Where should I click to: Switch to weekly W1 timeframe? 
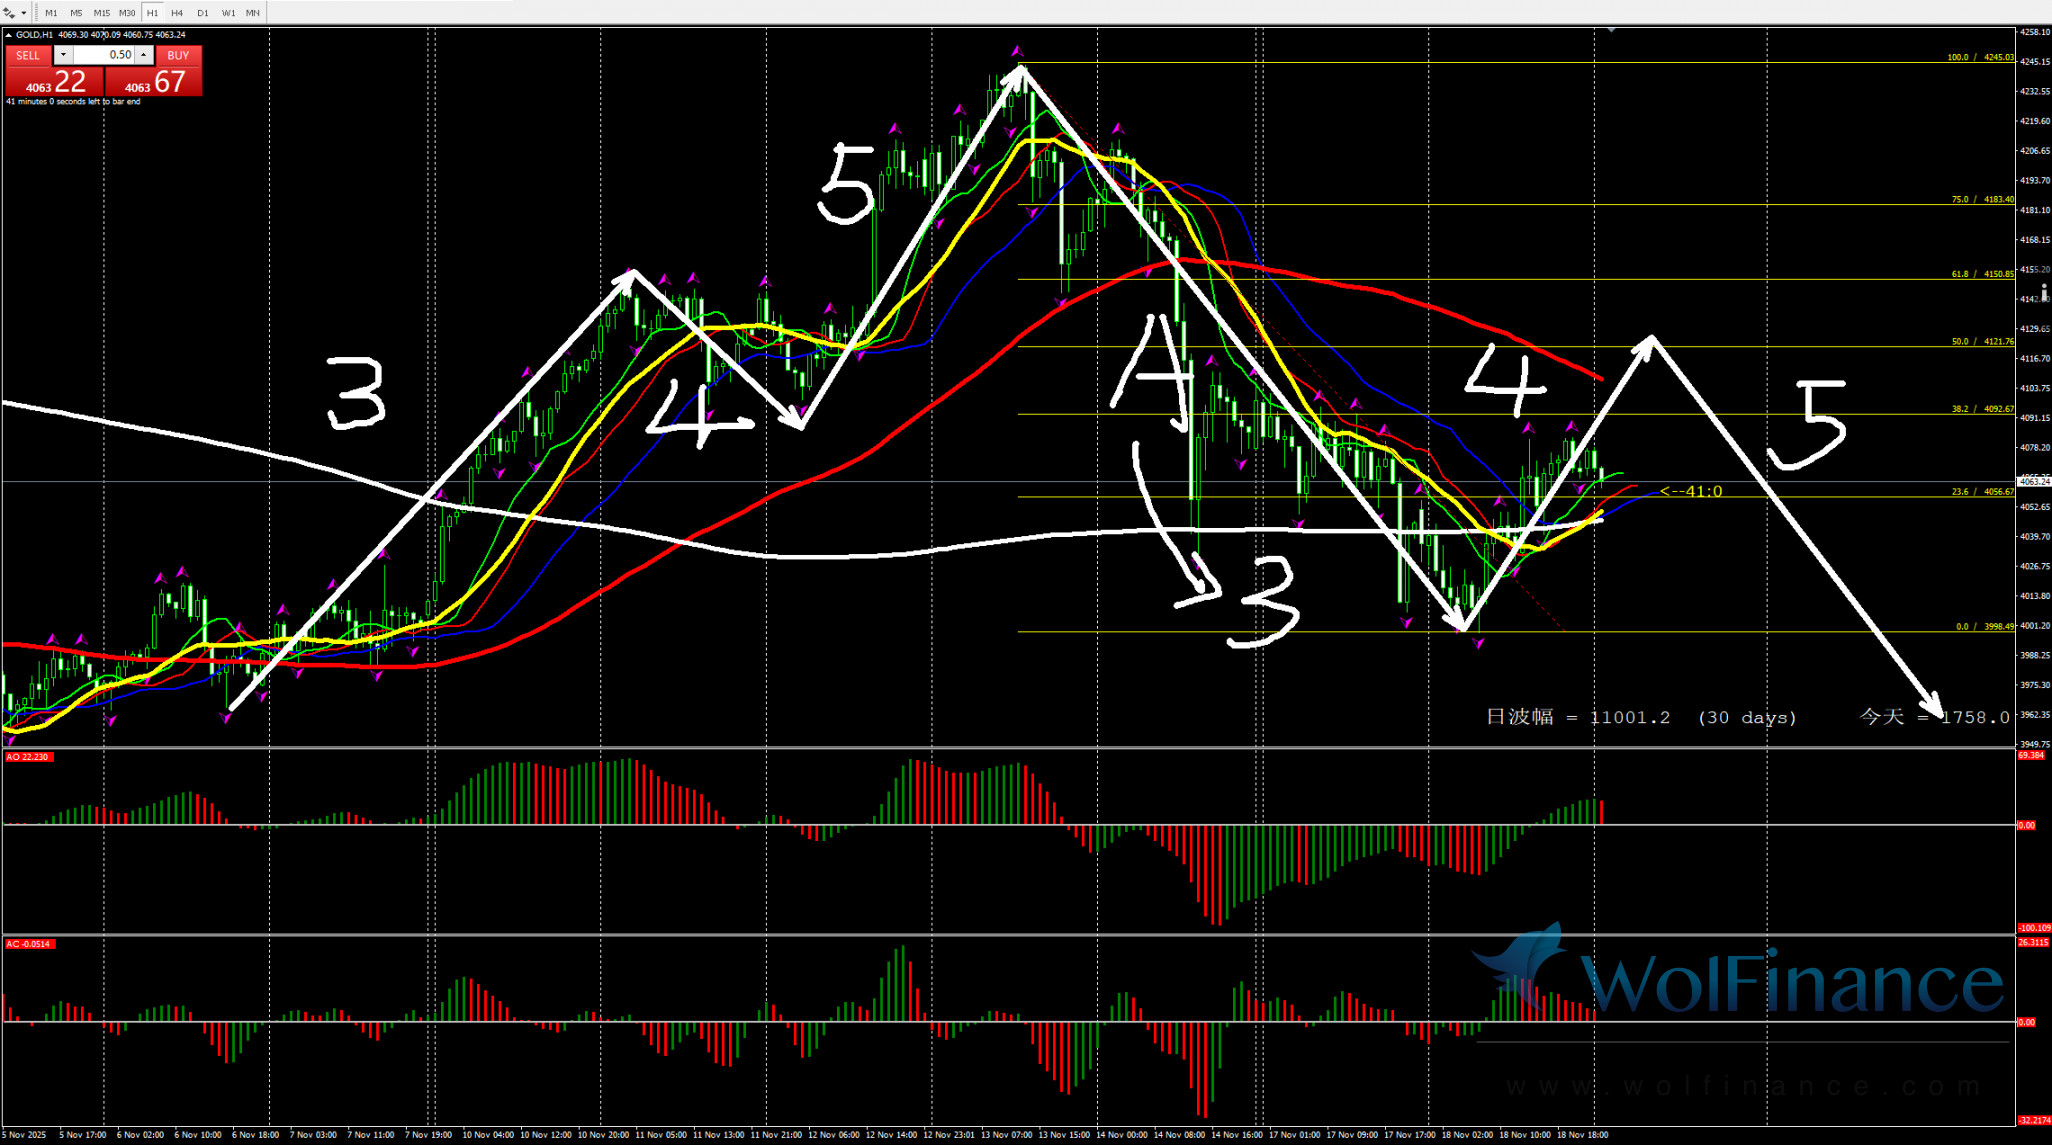tap(228, 13)
